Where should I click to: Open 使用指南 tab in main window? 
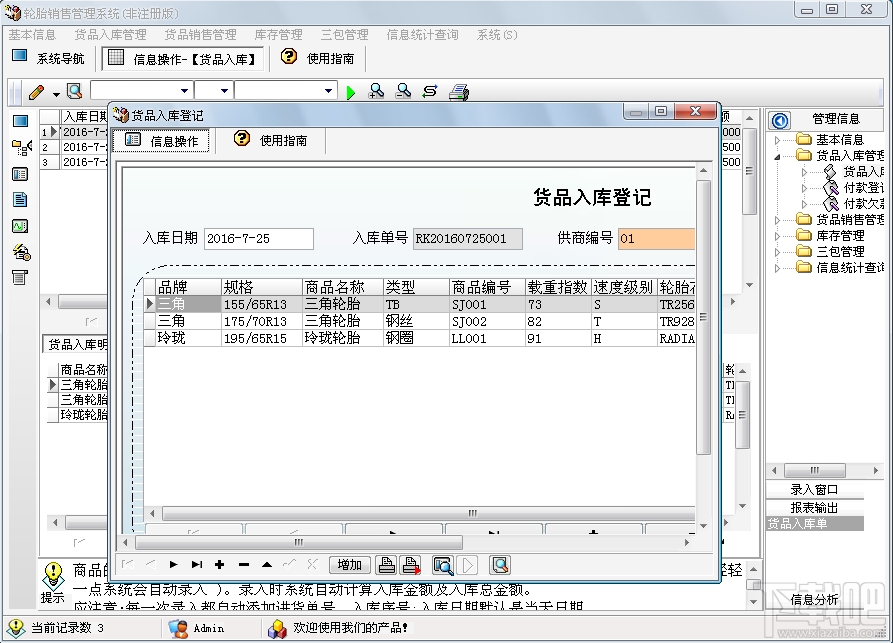click(318, 58)
